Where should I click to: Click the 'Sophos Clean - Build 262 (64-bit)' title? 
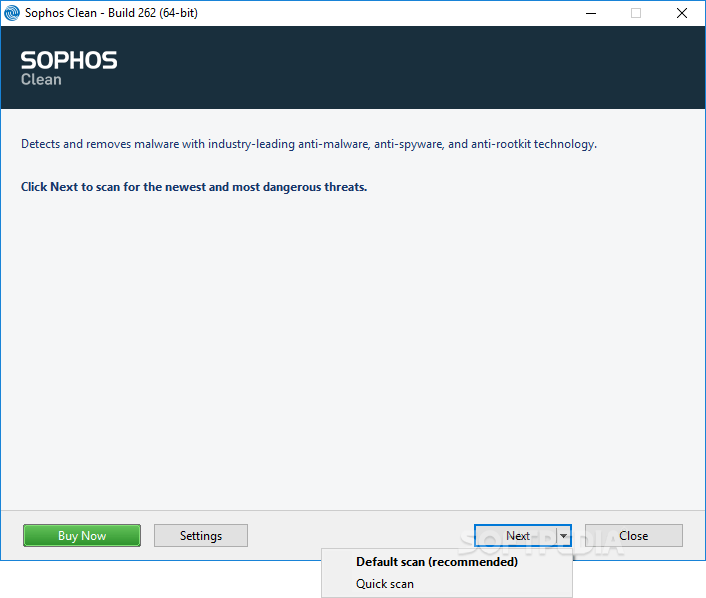[x=111, y=13]
